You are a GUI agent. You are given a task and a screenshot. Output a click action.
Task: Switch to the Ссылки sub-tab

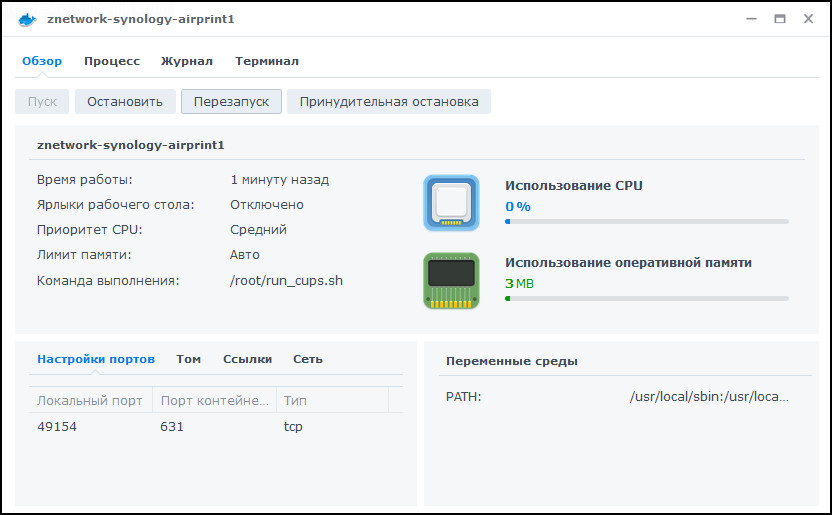pyautogui.click(x=247, y=359)
